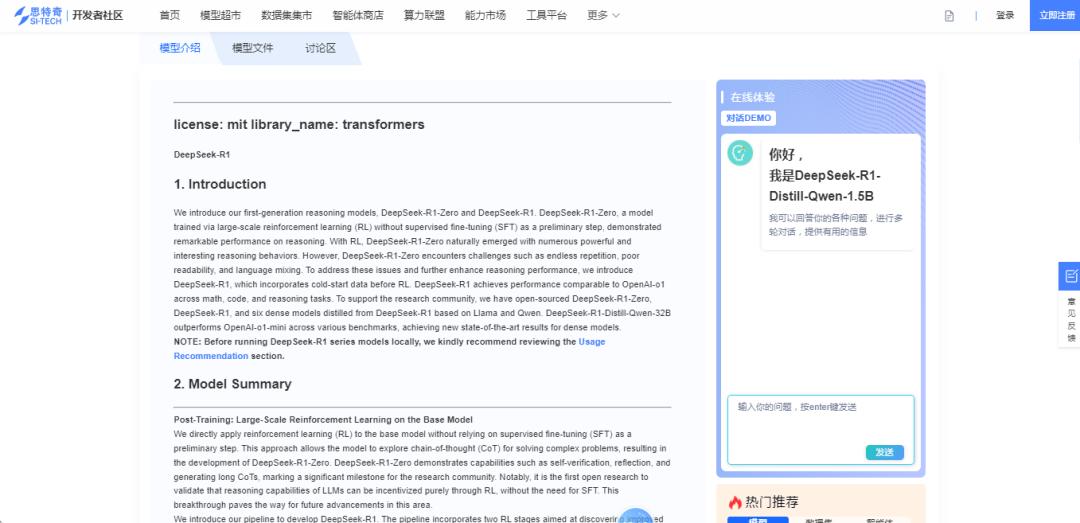Focus the question input text box
1080x523 pixels.
[x=821, y=430]
